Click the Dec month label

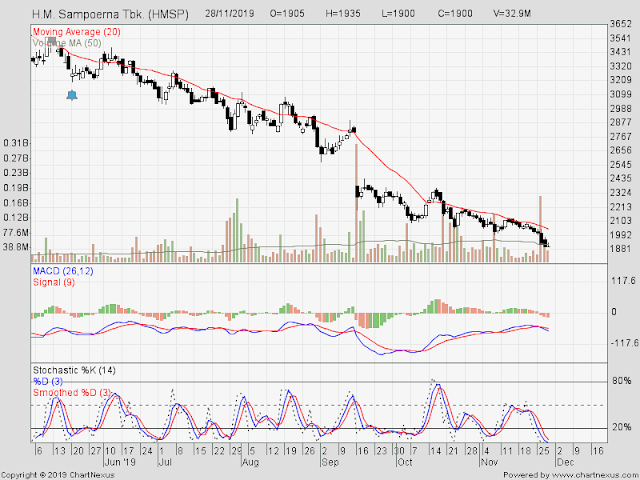(565, 462)
